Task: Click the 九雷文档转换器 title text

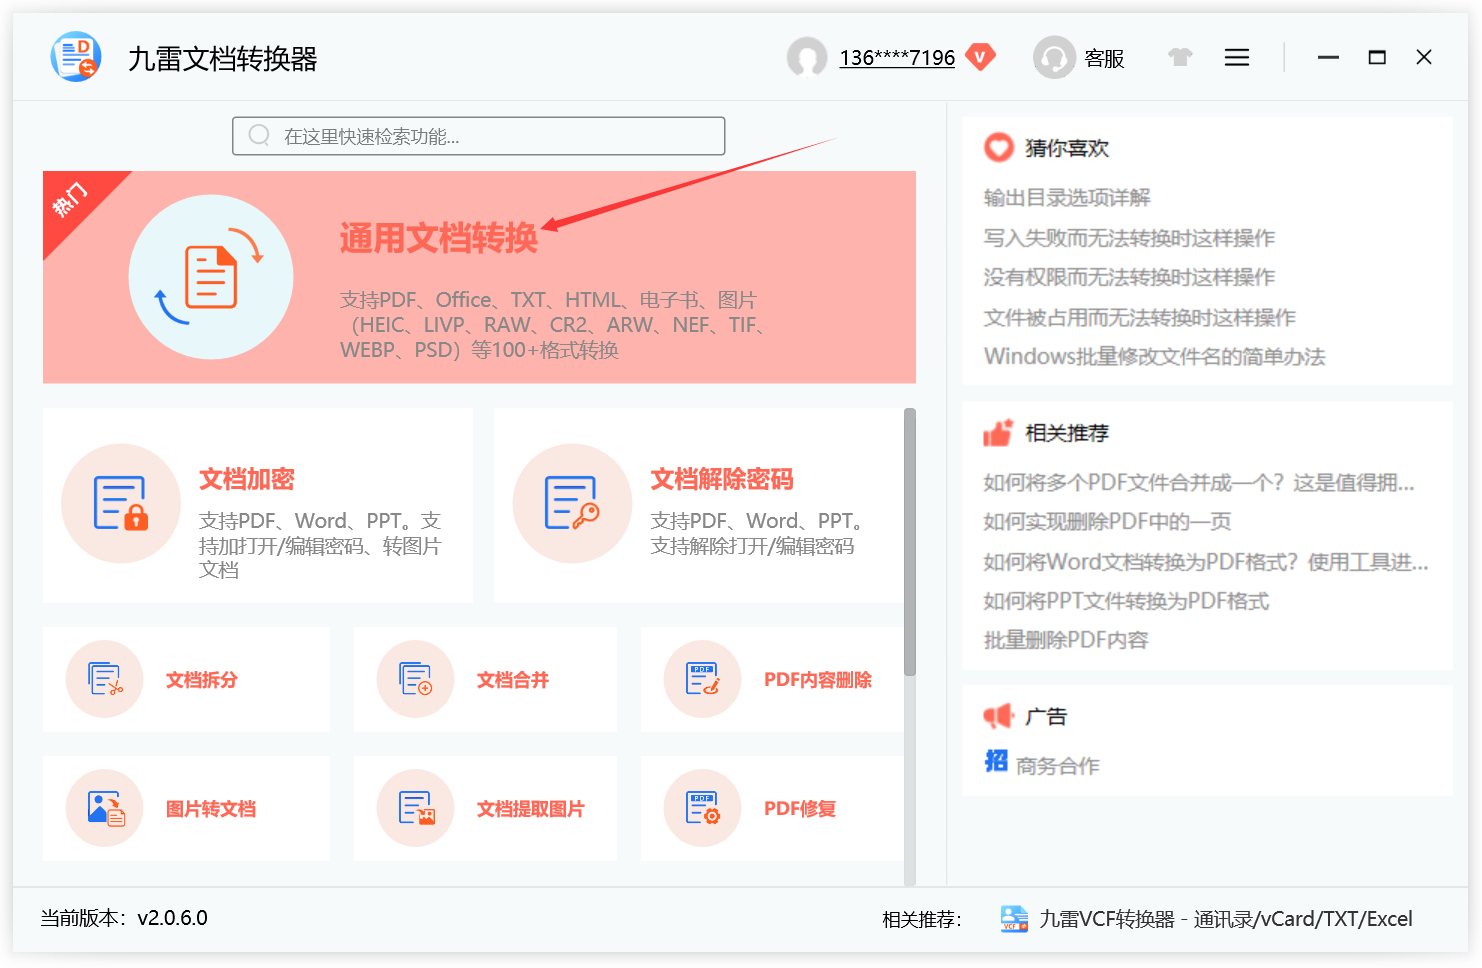Action: (x=223, y=59)
